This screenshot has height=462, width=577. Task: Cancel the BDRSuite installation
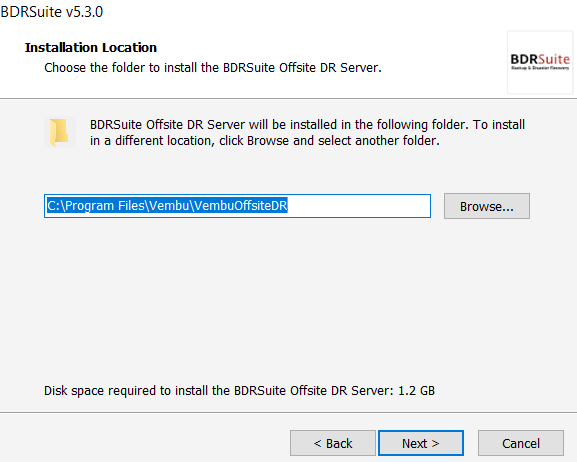click(521, 443)
